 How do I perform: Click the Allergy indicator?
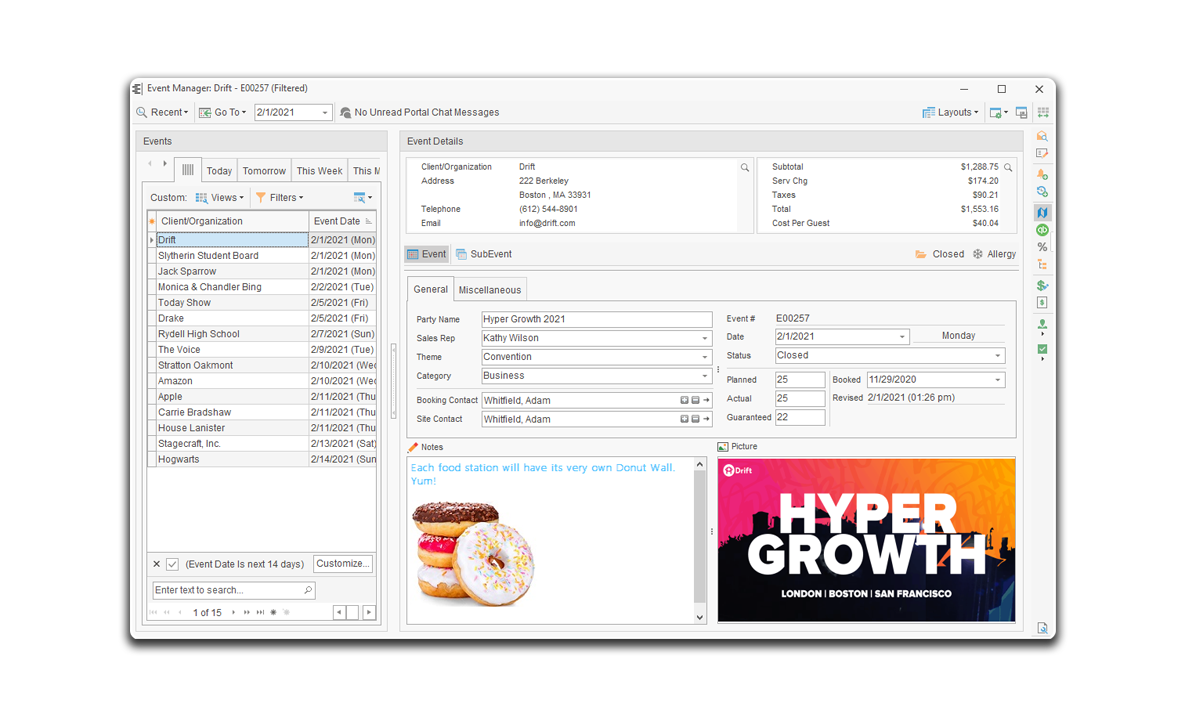(994, 254)
